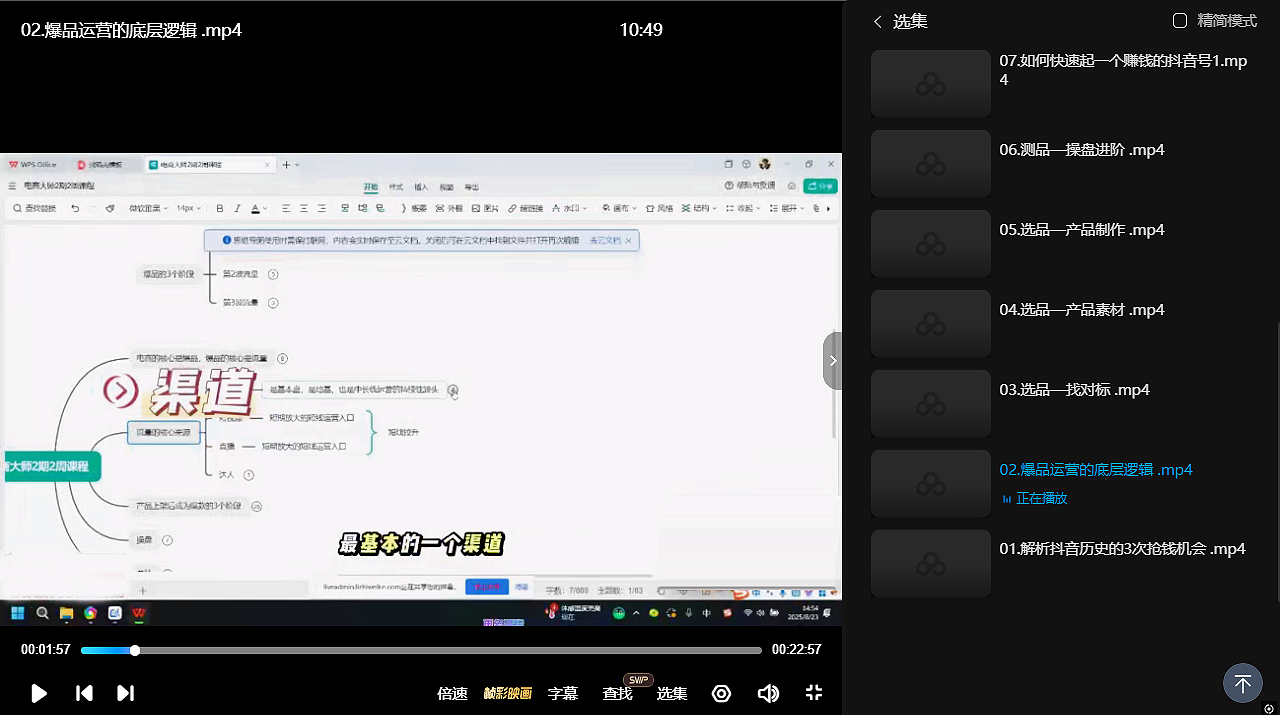Open thumbnail of 01.解析抖音历史的3次抢钱机会
The height and width of the screenshot is (715, 1280).
[930, 564]
